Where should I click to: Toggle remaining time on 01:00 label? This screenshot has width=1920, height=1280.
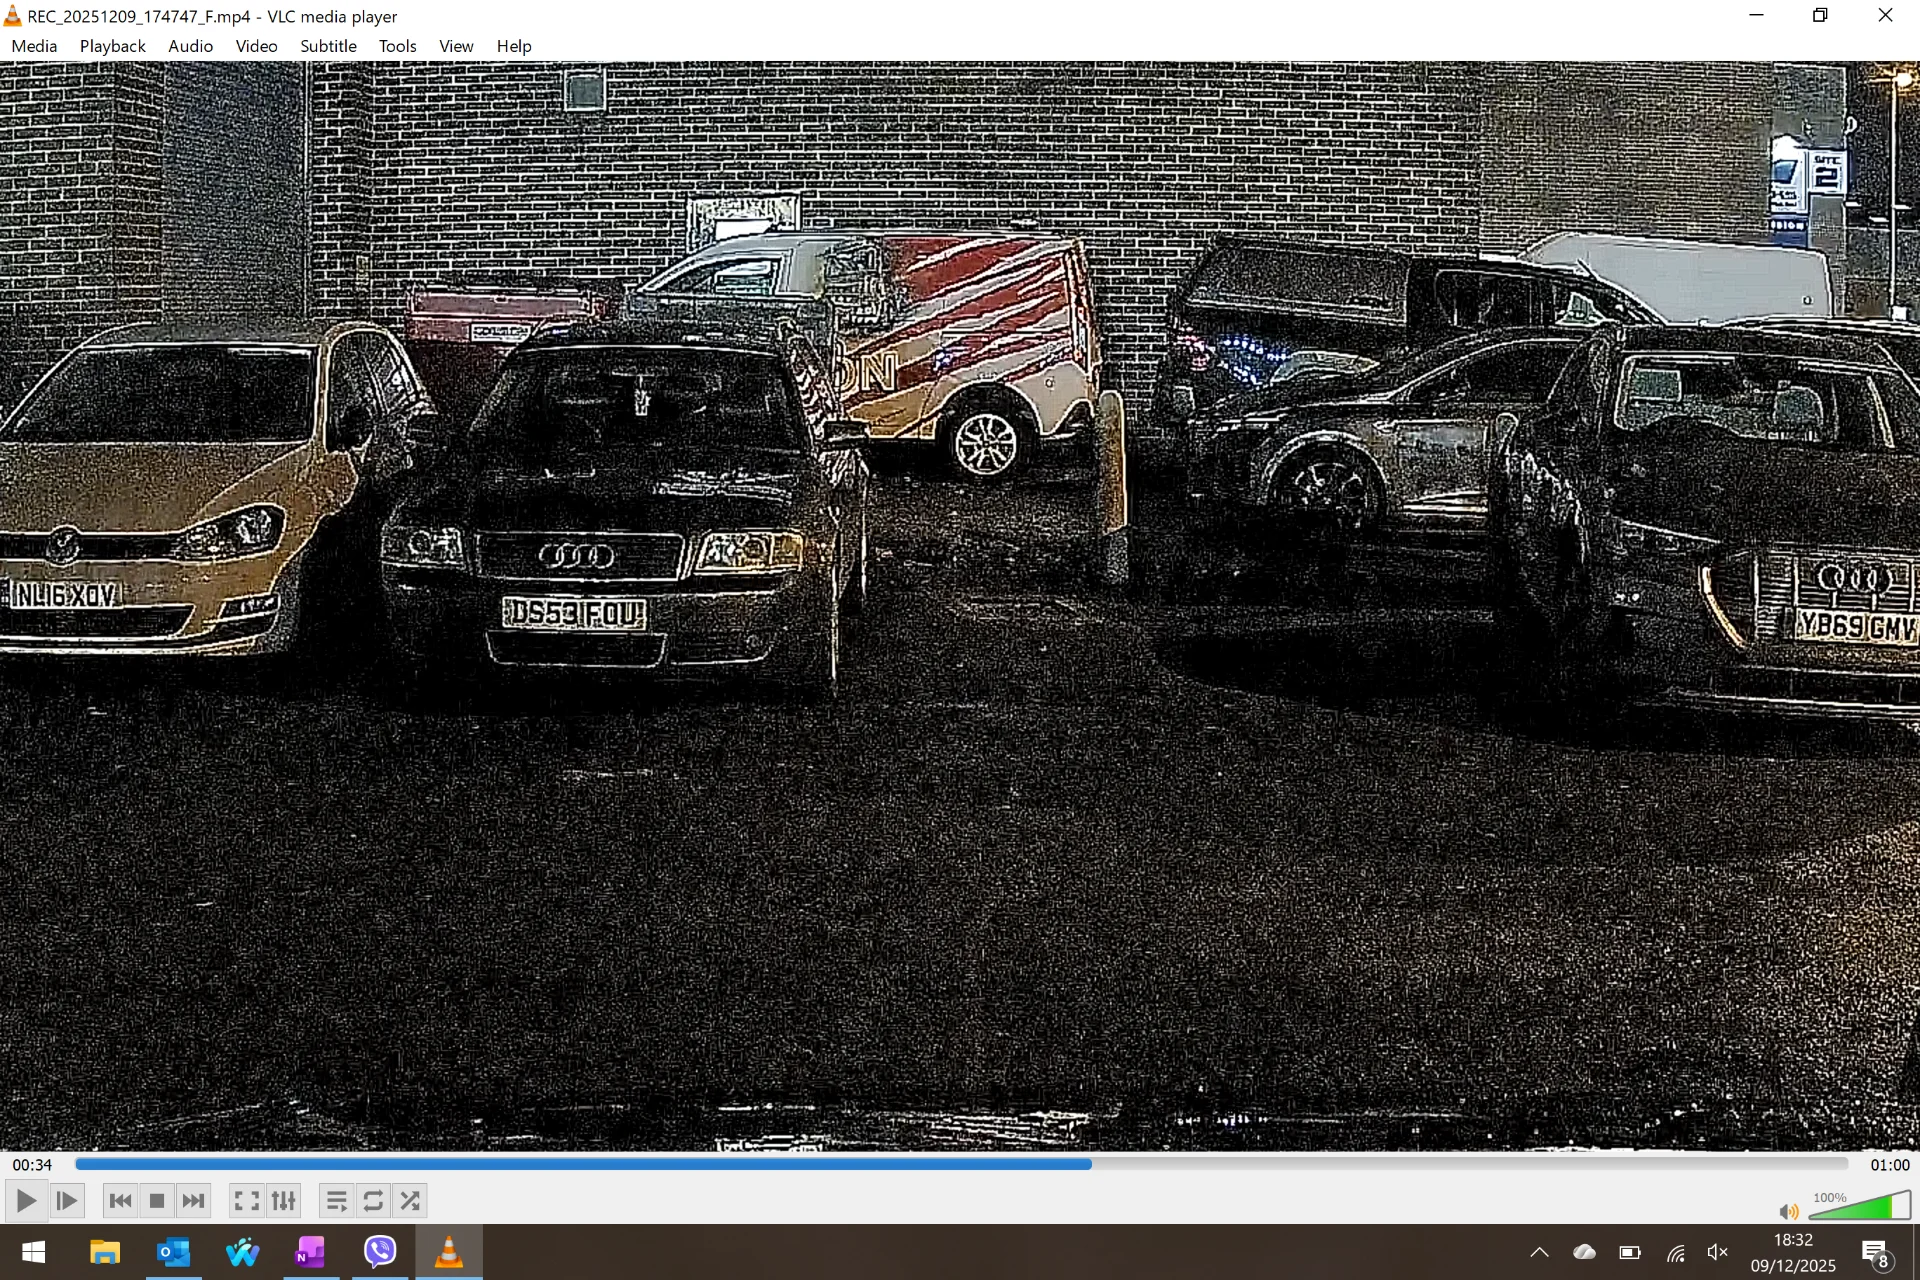pyautogui.click(x=1889, y=1165)
